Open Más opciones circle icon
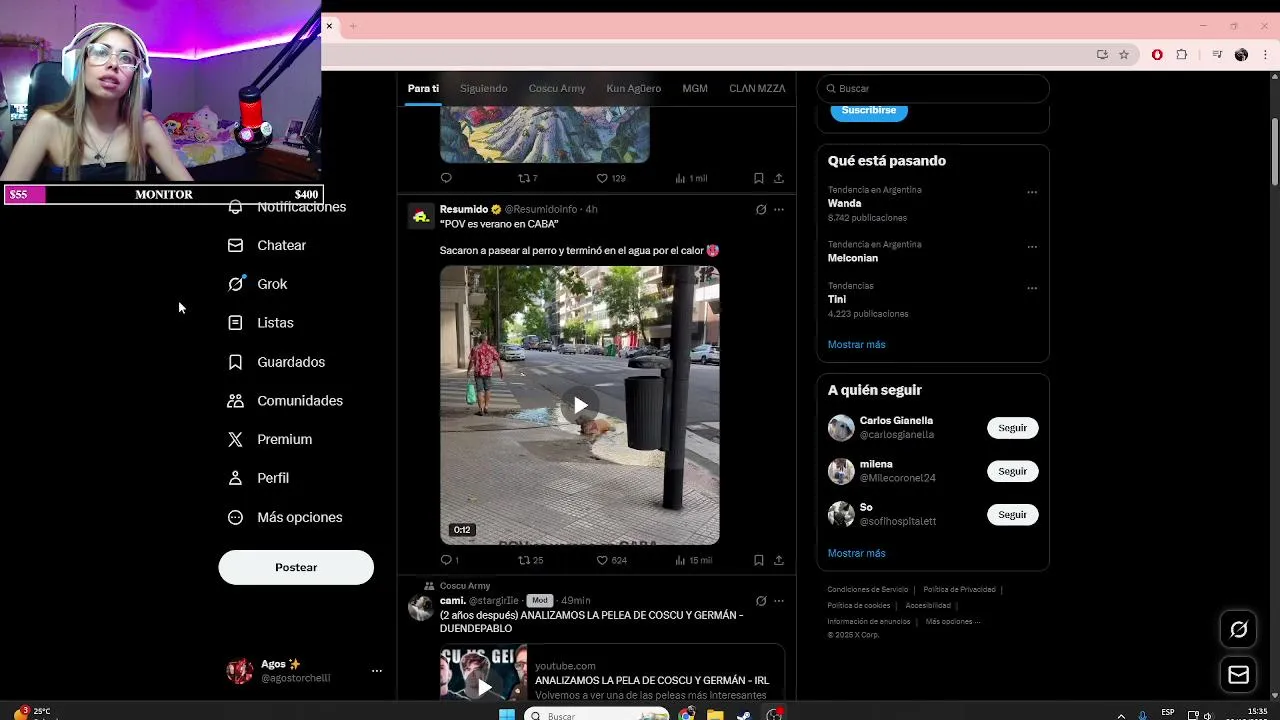The width and height of the screenshot is (1280, 720). coord(235,517)
